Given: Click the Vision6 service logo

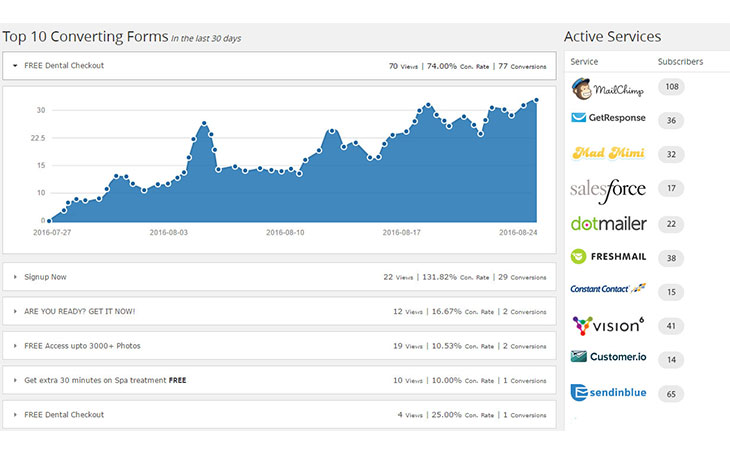Looking at the screenshot, I should 608,325.
